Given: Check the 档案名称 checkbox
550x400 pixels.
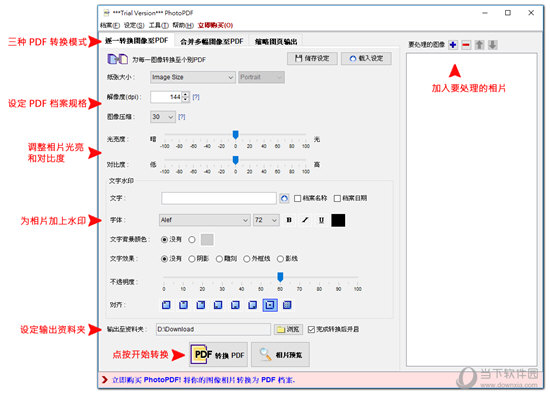Looking at the screenshot, I should pyautogui.click(x=297, y=199).
